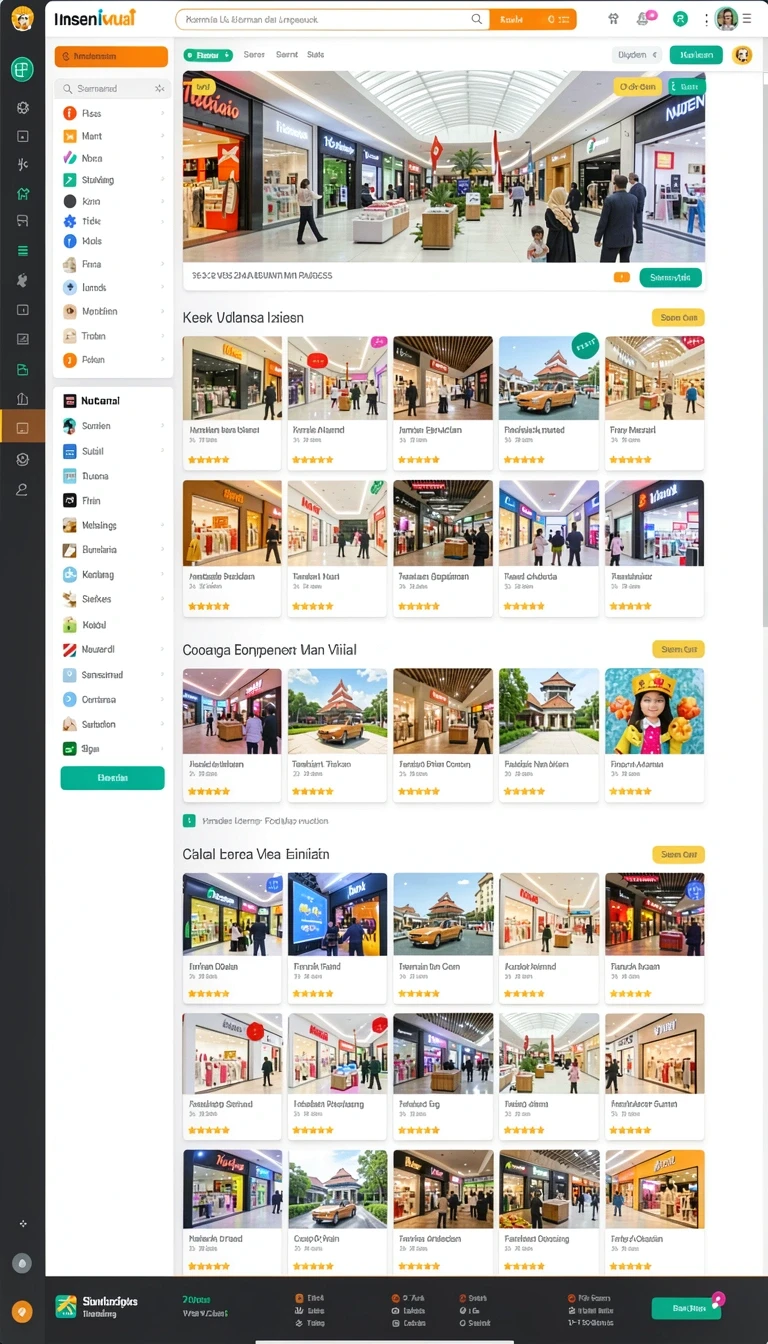Image resolution: width=768 pixels, height=1344 pixels.
Task: Click the green circular R icon in header
Action: click(680, 19)
